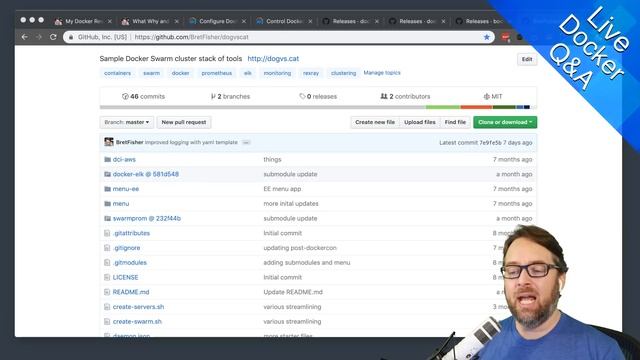Select the swarm topic tag
This screenshot has width=640, height=360.
click(151, 73)
